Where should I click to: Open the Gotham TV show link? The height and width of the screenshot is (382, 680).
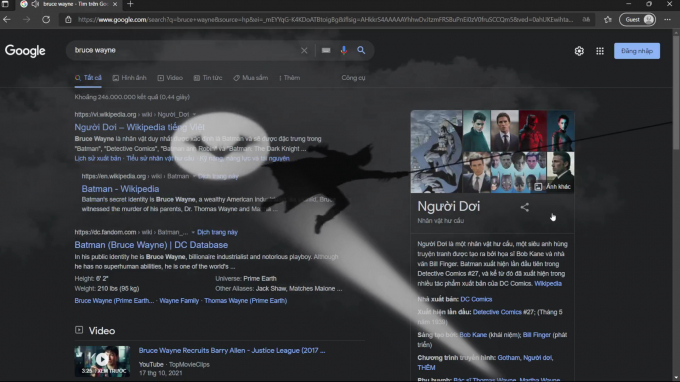click(x=508, y=358)
